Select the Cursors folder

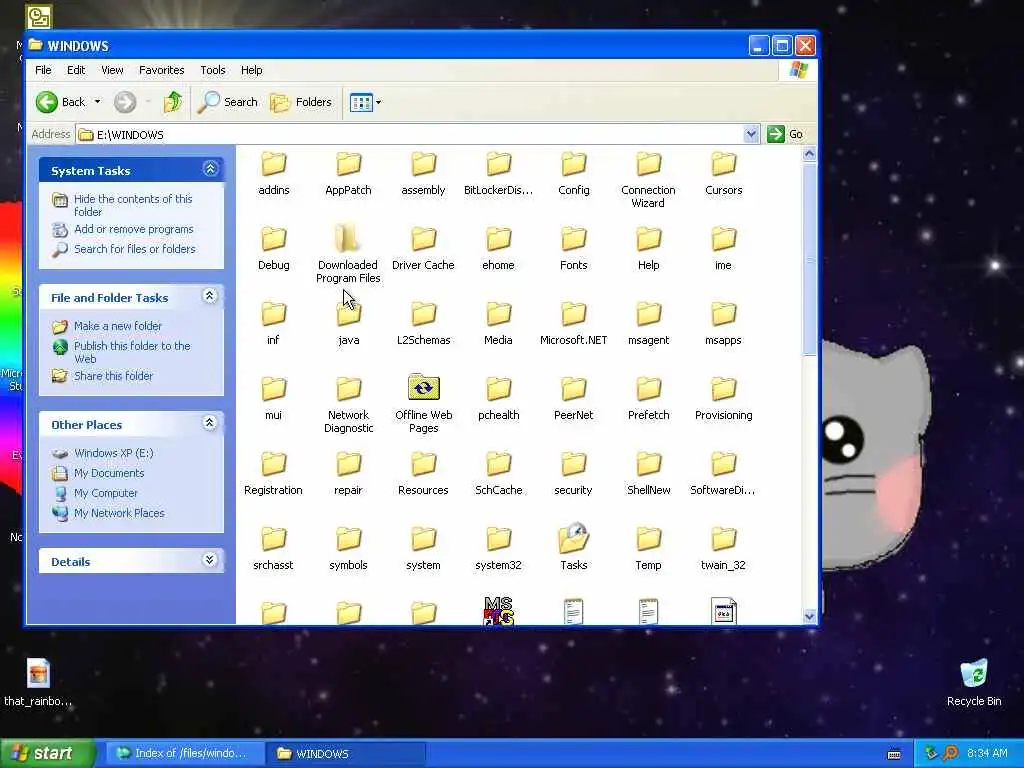[724, 174]
